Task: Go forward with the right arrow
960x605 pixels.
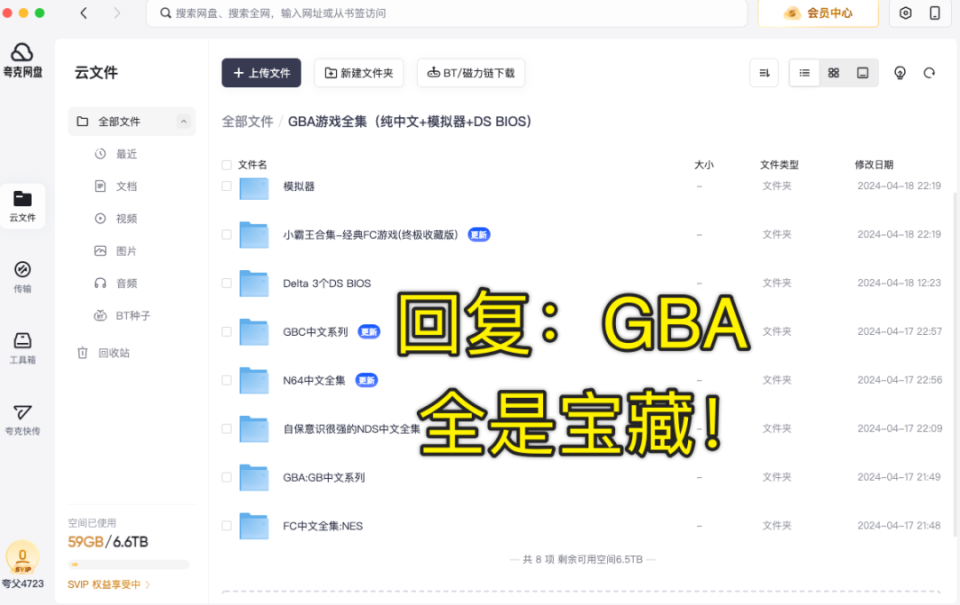Action: coord(117,13)
